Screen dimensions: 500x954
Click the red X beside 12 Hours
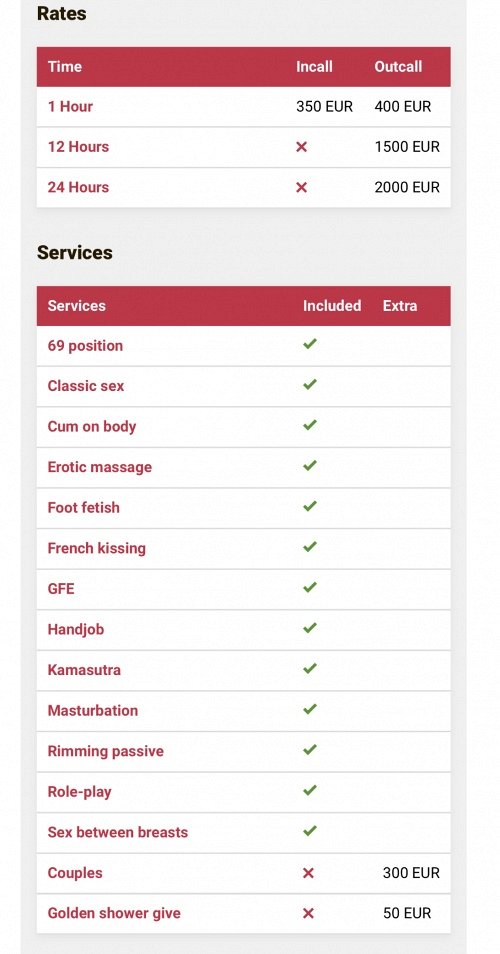(x=302, y=147)
